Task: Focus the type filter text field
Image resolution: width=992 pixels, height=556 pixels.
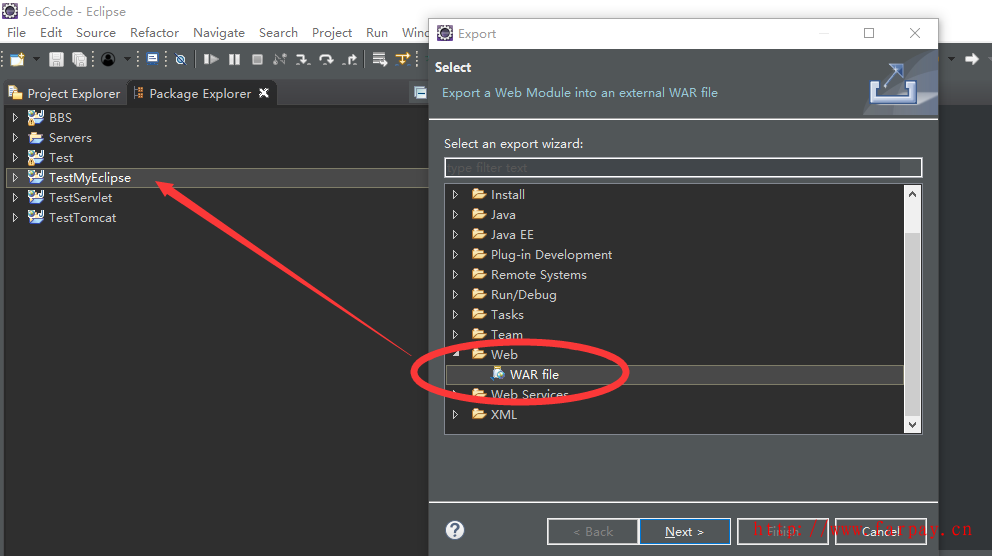Action: [682, 168]
